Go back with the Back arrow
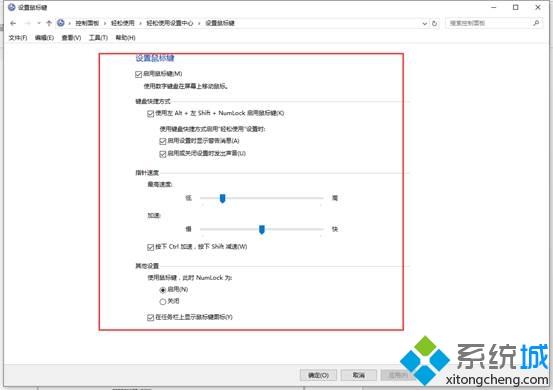This screenshot has height=390, width=553. click(x=13, y=23)
